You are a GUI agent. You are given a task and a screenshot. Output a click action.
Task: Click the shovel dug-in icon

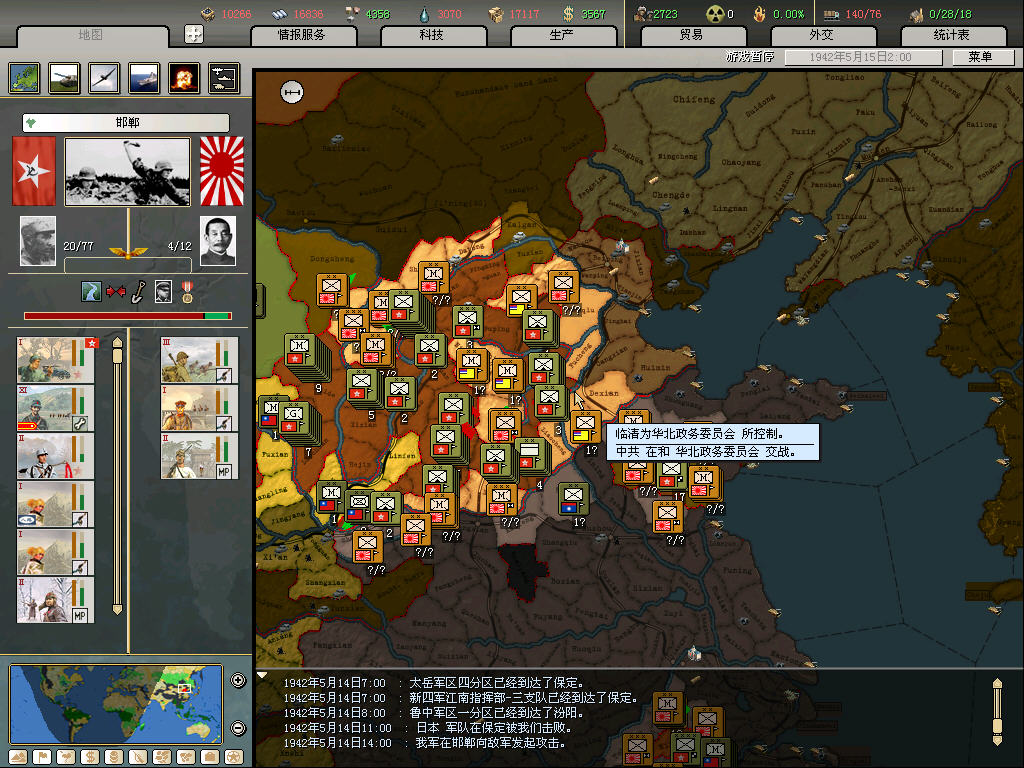tap(138, 291)
